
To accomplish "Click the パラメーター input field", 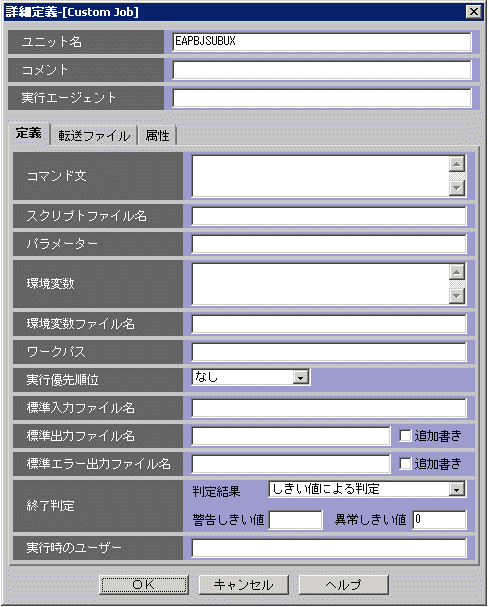I will coord(329,244).
